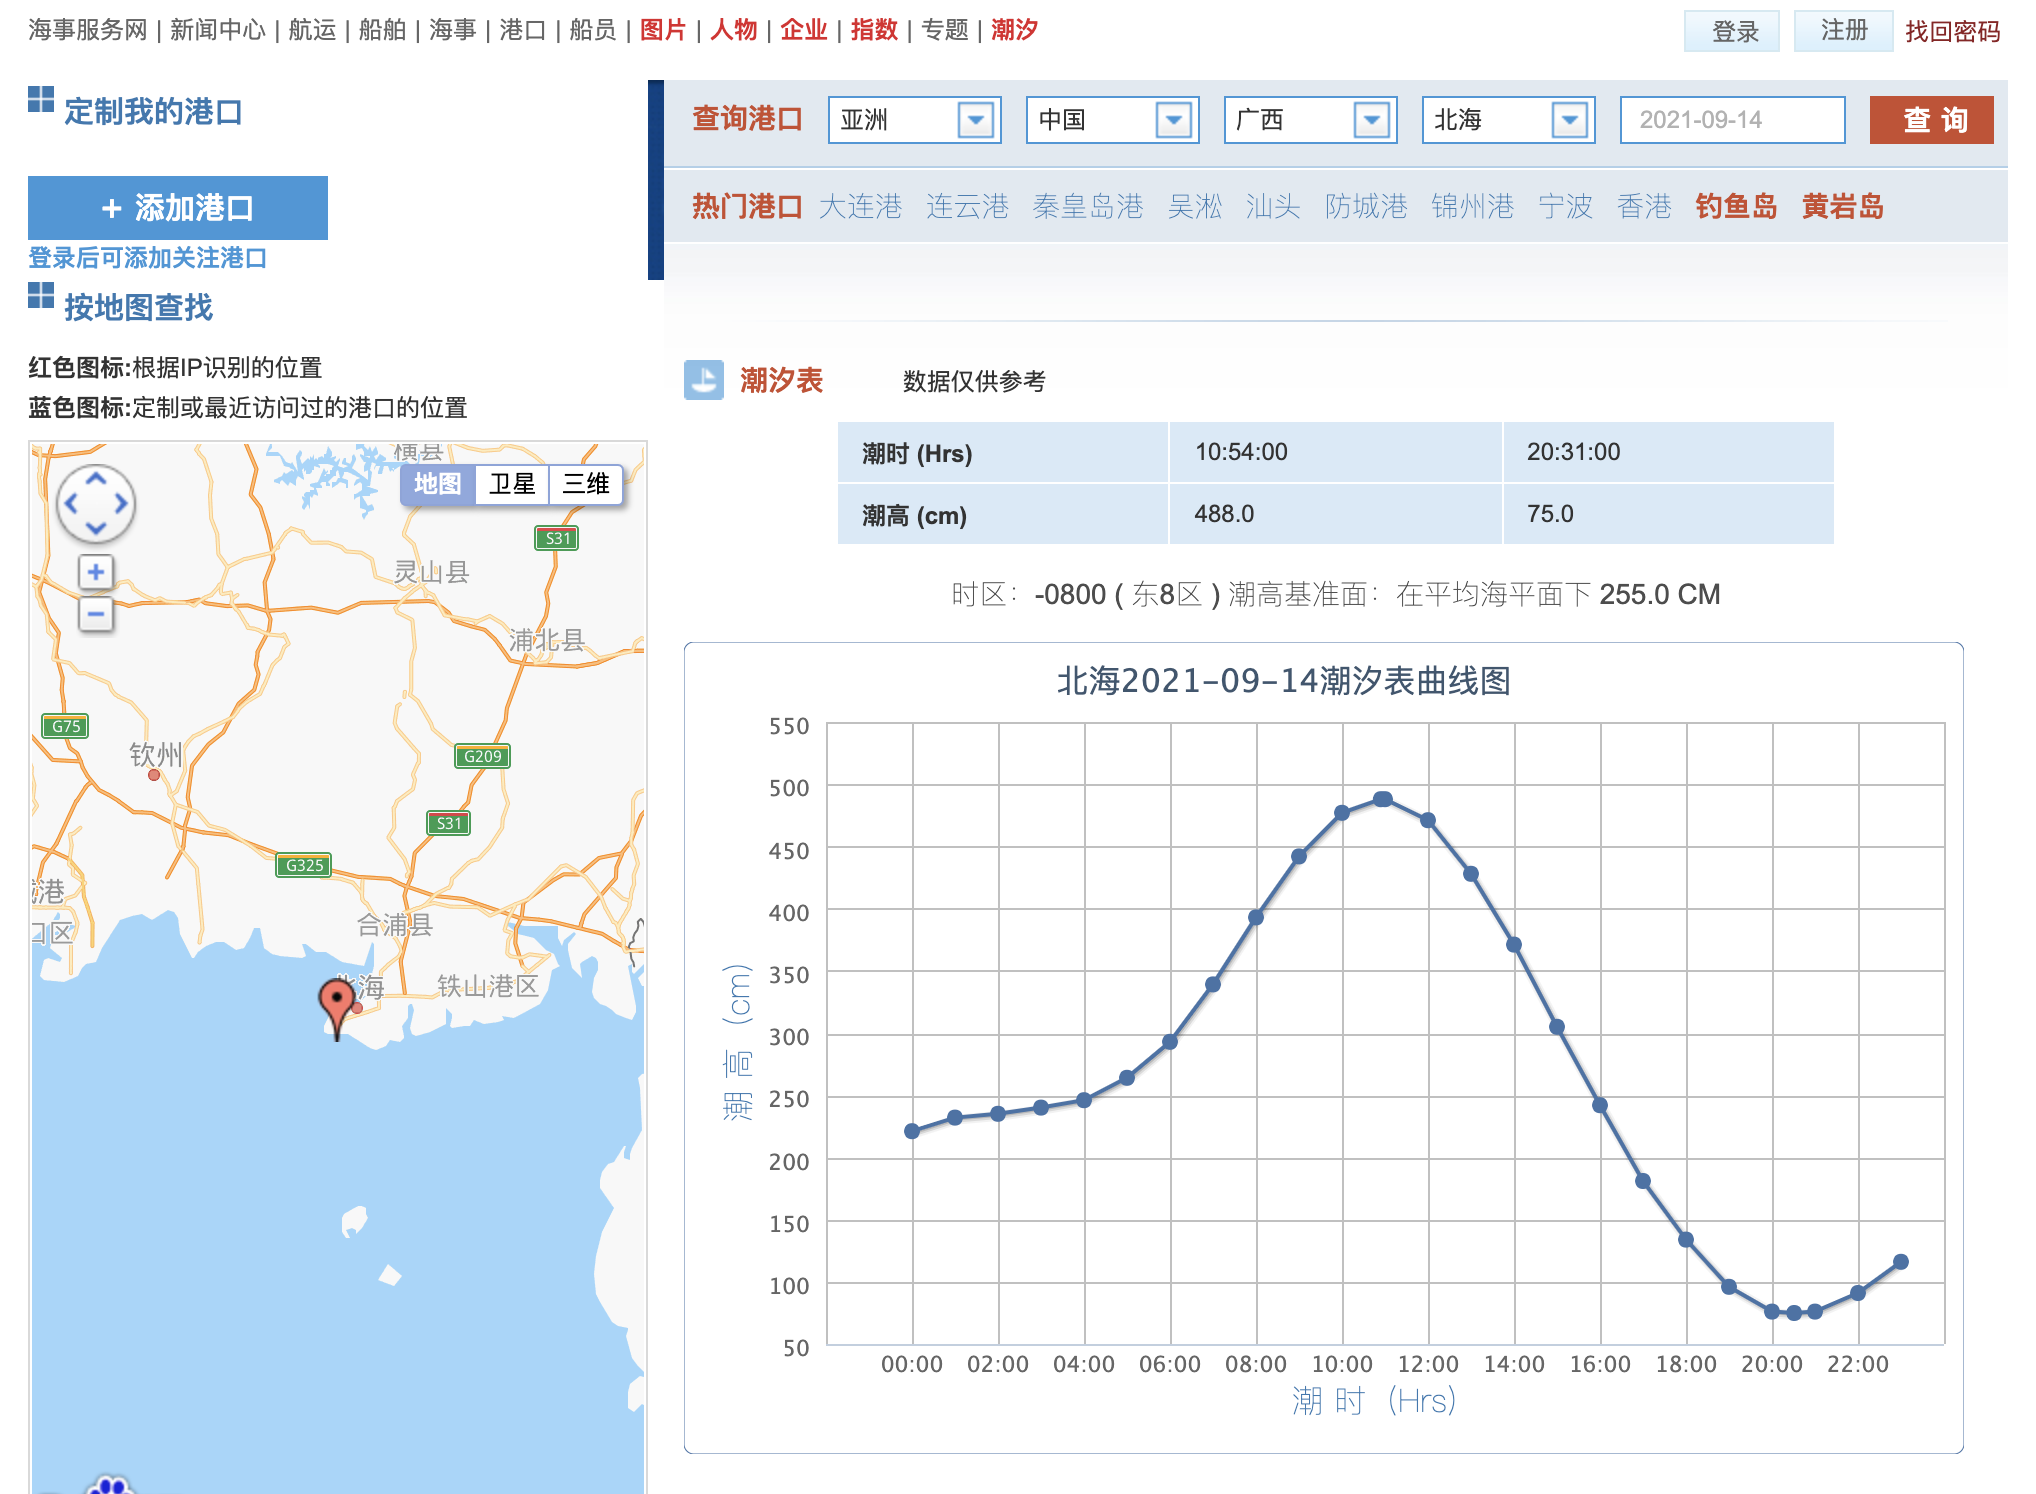The width and height of the screenshot is (2036, 1494).
Task: Open the 大连港 hot port link
Action: coord(861,207)
